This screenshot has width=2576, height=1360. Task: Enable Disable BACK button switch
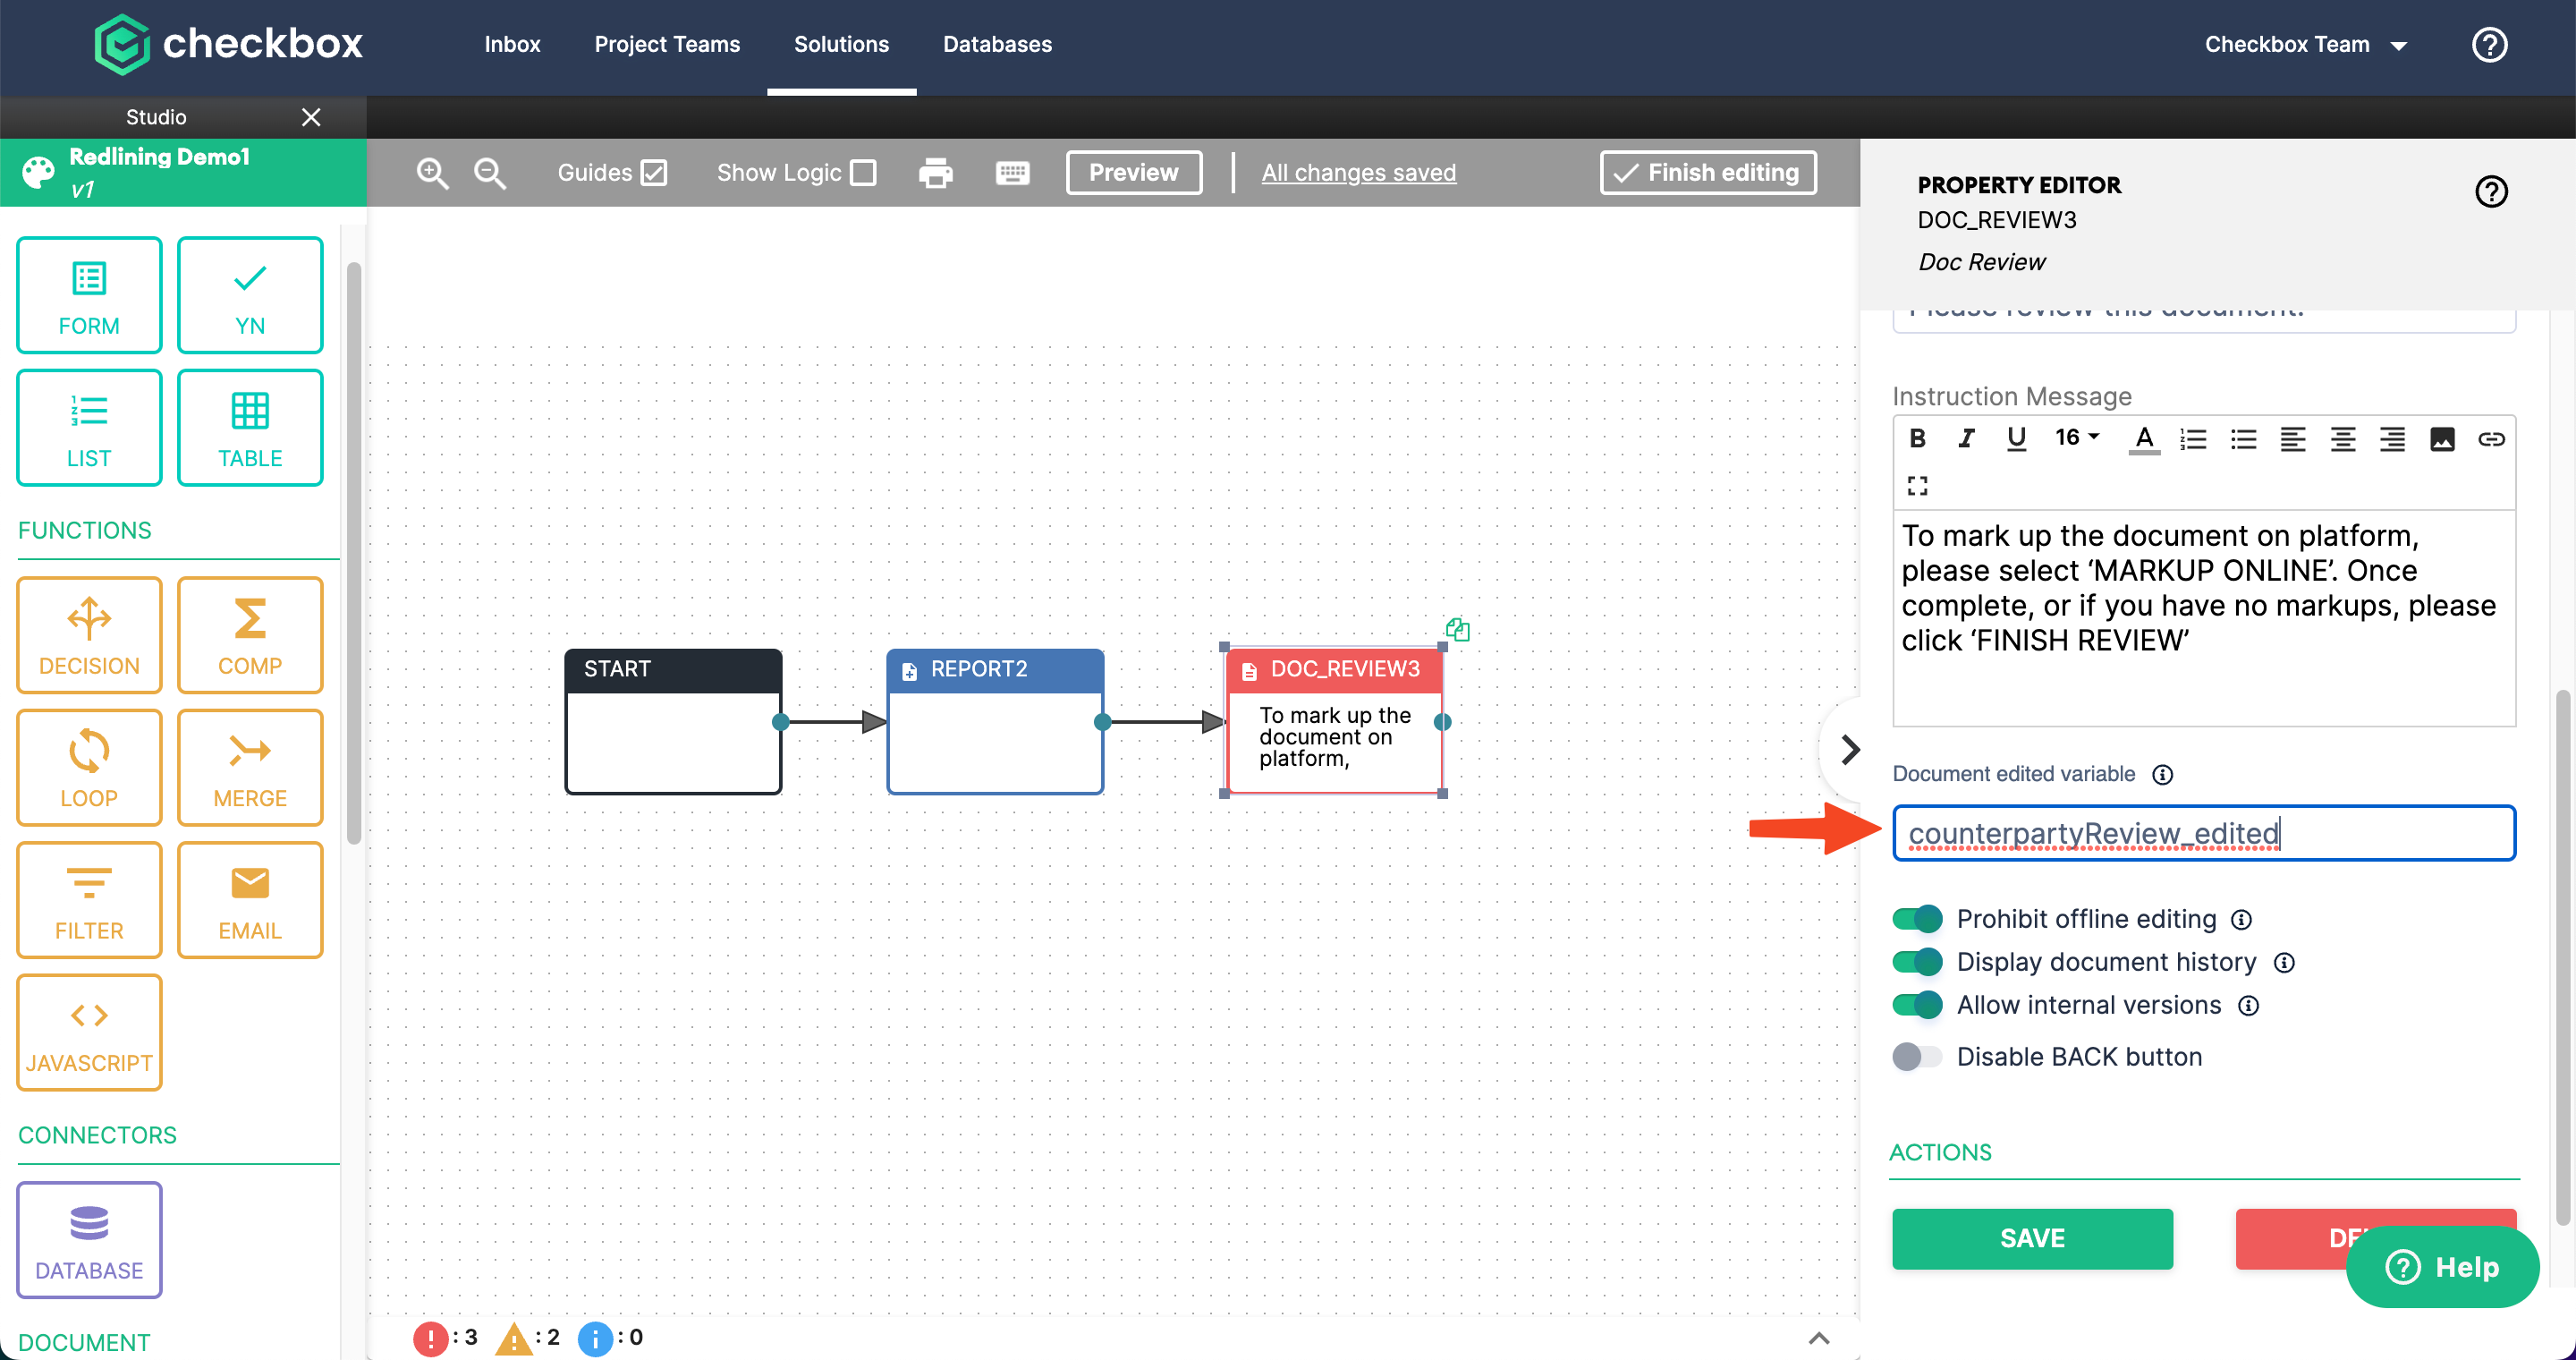[1916, 1056]
